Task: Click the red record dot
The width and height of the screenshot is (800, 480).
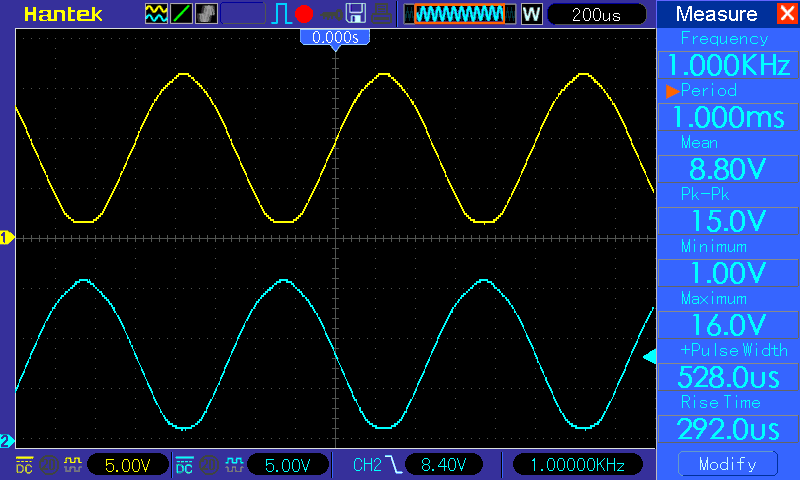Action: coord(304,14)
